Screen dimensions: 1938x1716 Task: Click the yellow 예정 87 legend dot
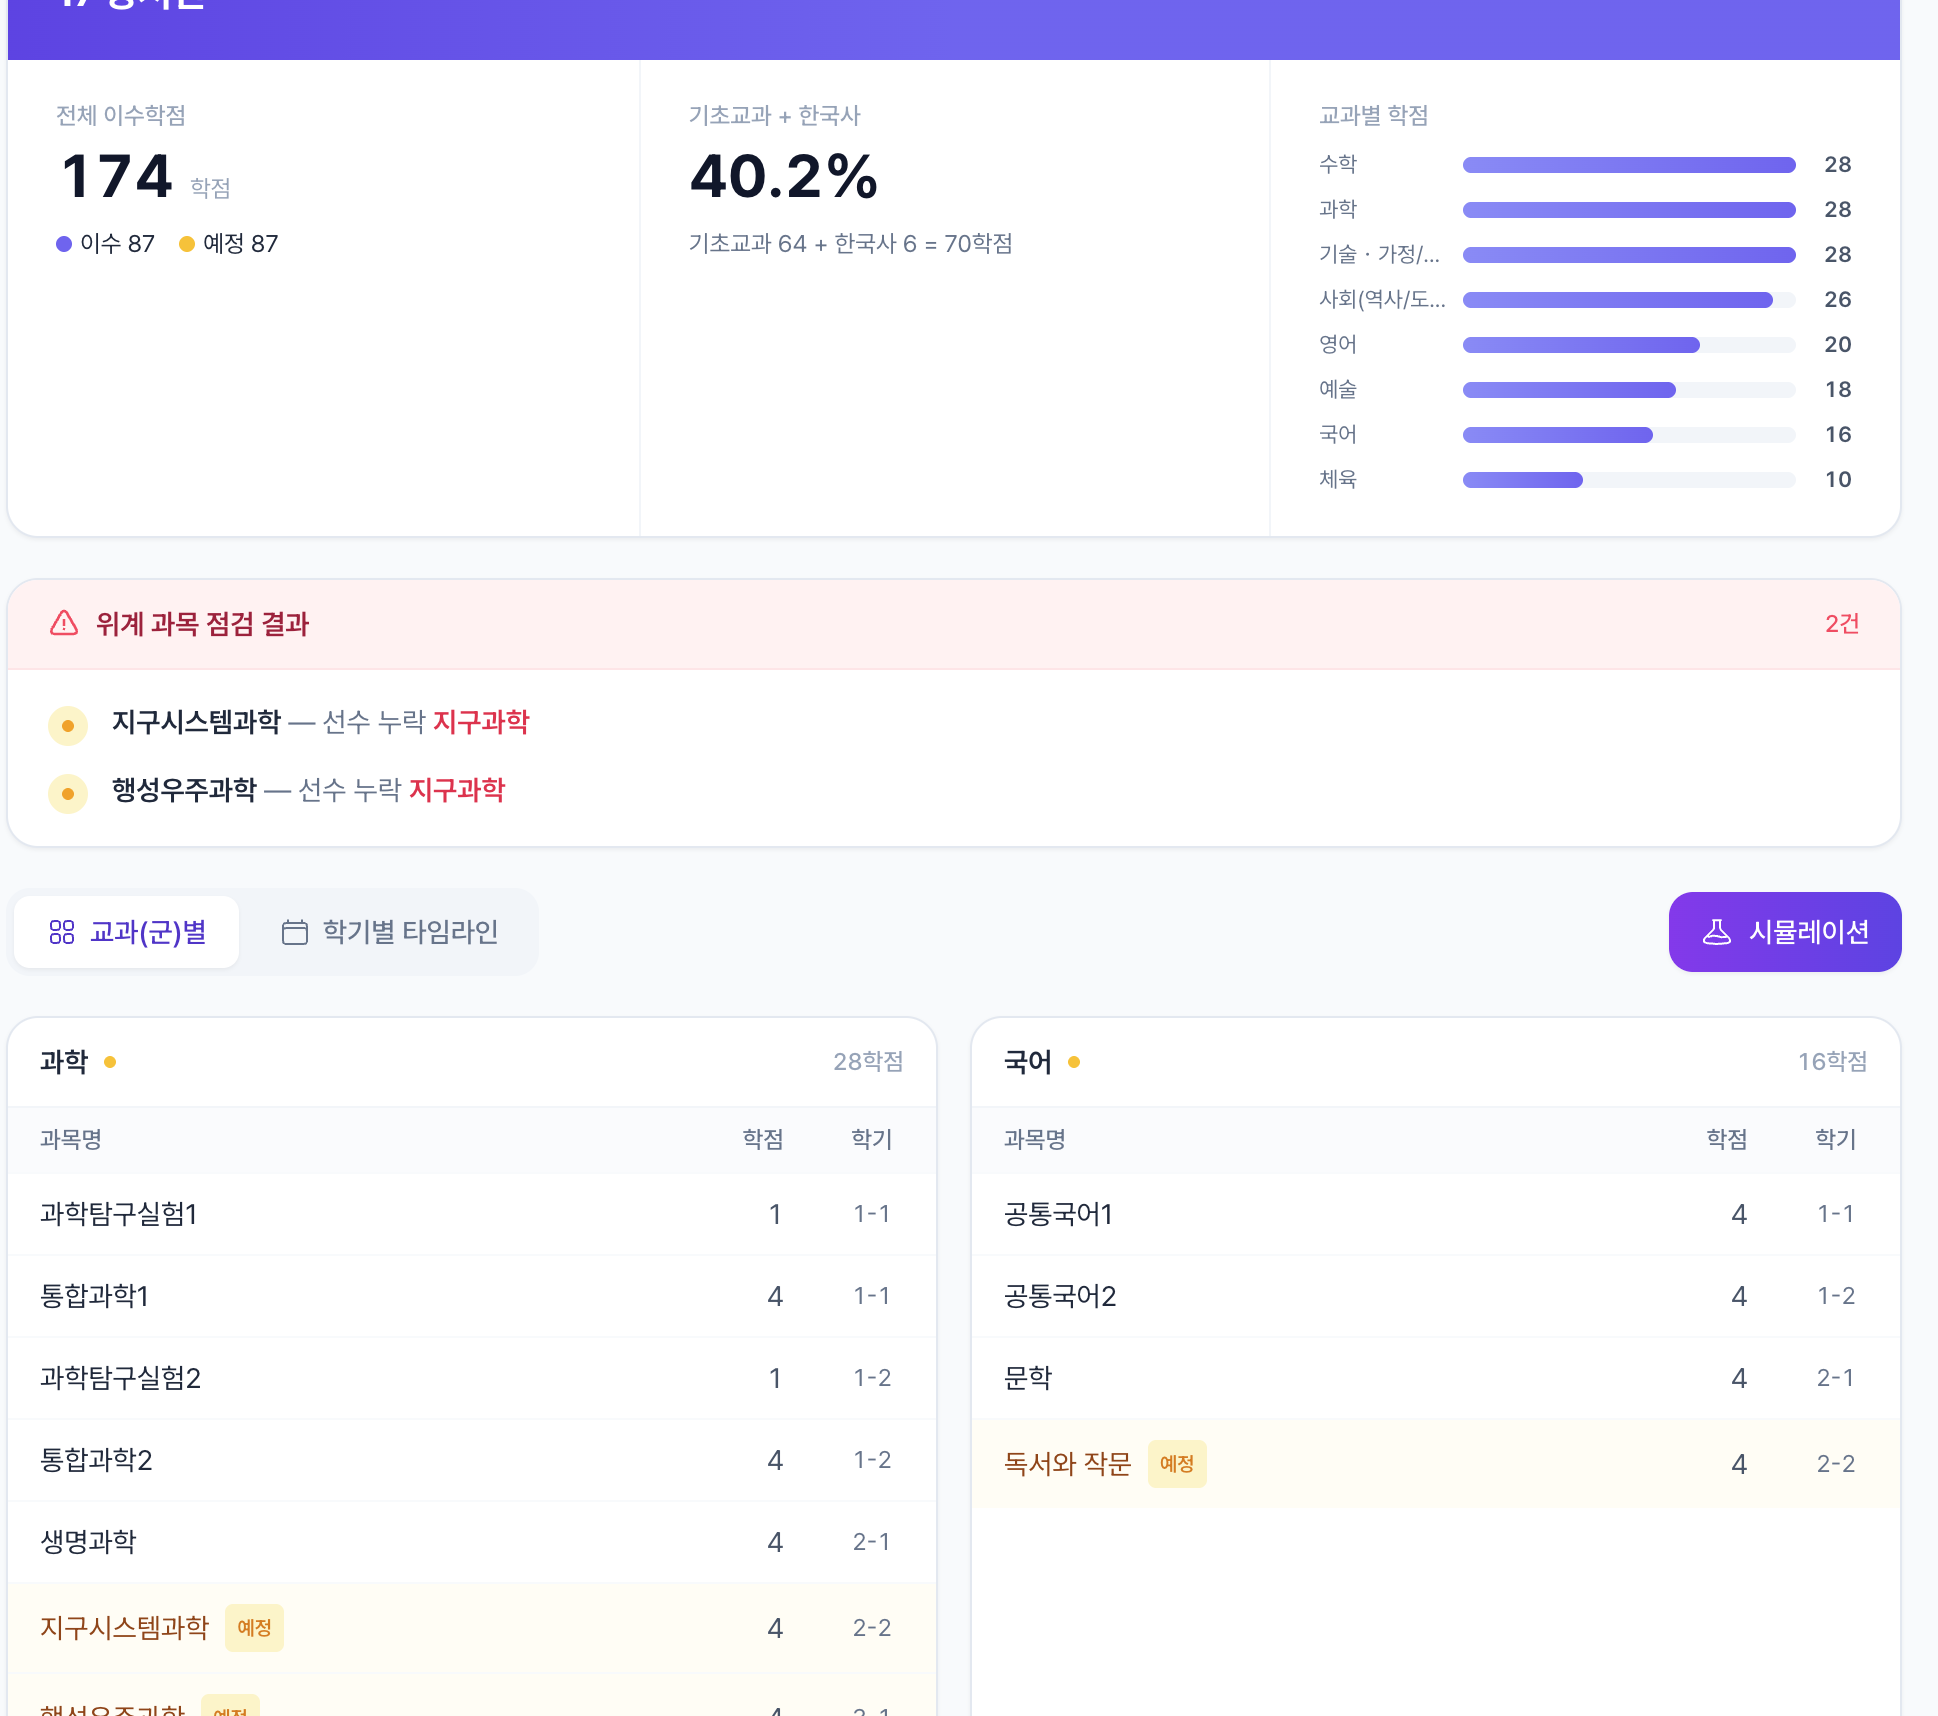click(187, 243)
